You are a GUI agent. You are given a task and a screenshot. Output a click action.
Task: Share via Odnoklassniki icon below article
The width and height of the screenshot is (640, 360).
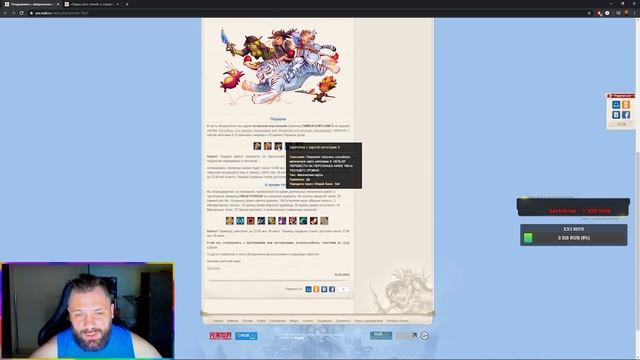[x=316, y=289]
